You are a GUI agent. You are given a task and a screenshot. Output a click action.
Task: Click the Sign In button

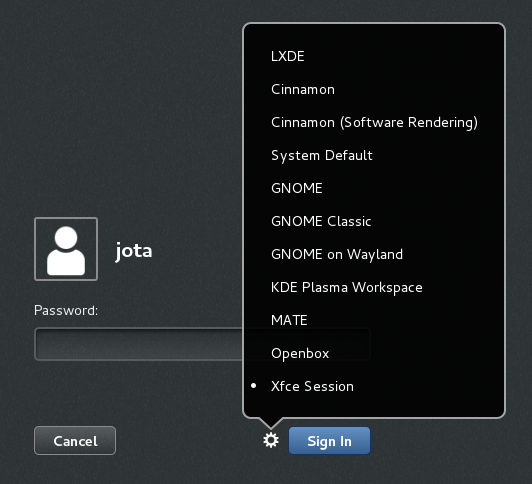pyautogui.click(x=329, y=441)
